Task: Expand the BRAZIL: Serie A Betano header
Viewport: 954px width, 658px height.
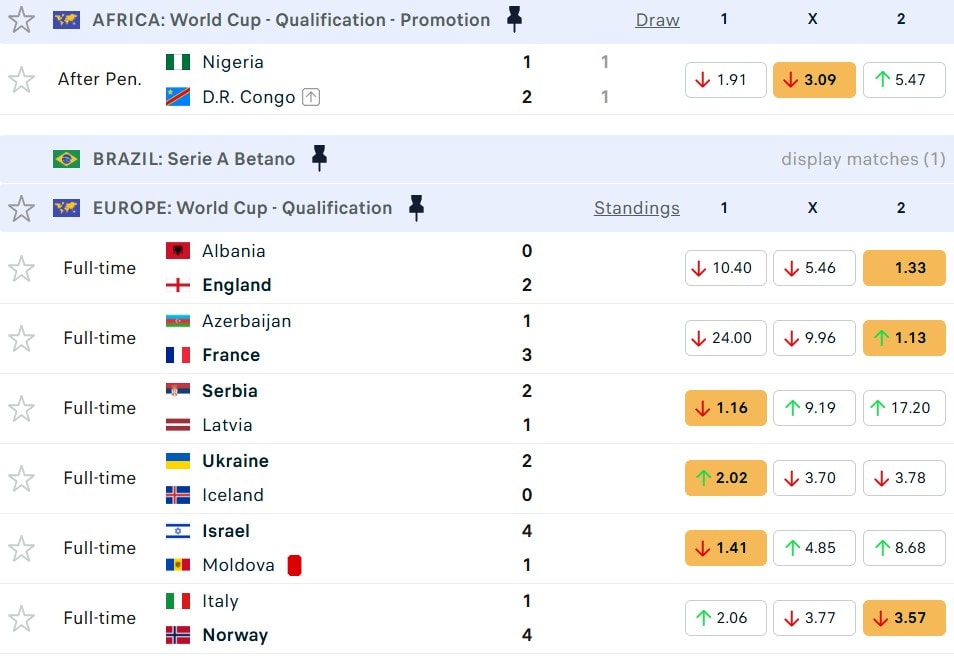Action: click(194, 159)
